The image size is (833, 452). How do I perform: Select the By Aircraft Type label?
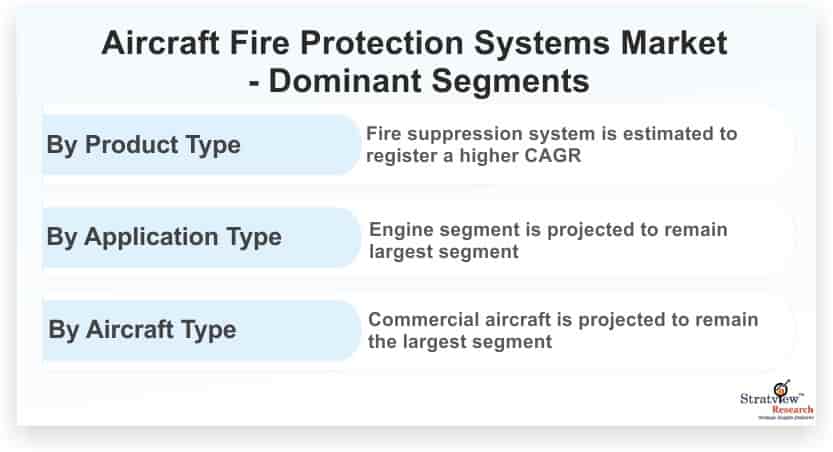[142, 330]
